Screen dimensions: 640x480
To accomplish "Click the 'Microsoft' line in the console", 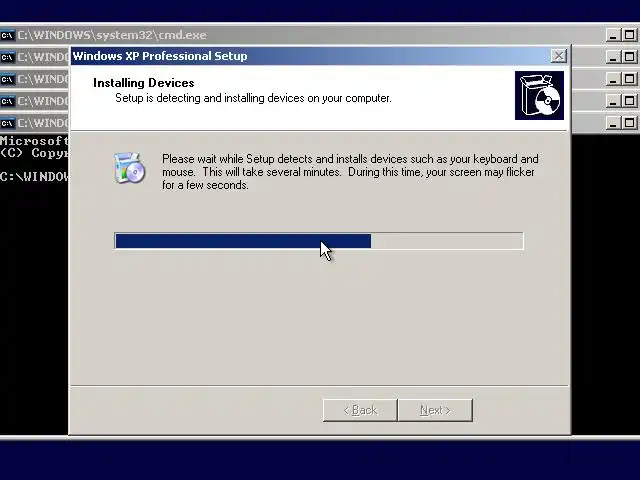I will point(34,141).
